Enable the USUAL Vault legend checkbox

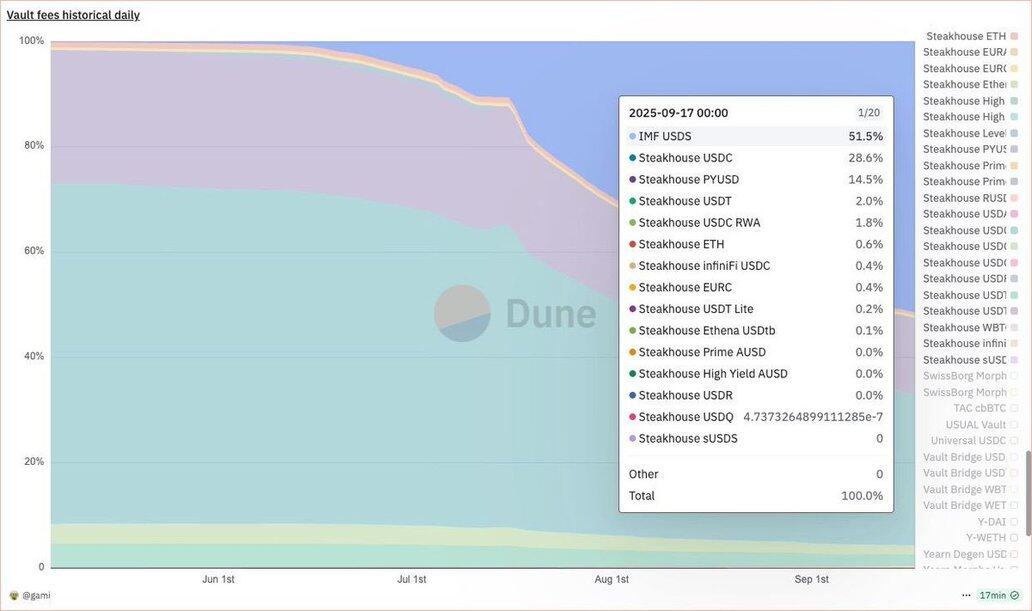[1014, 425]
